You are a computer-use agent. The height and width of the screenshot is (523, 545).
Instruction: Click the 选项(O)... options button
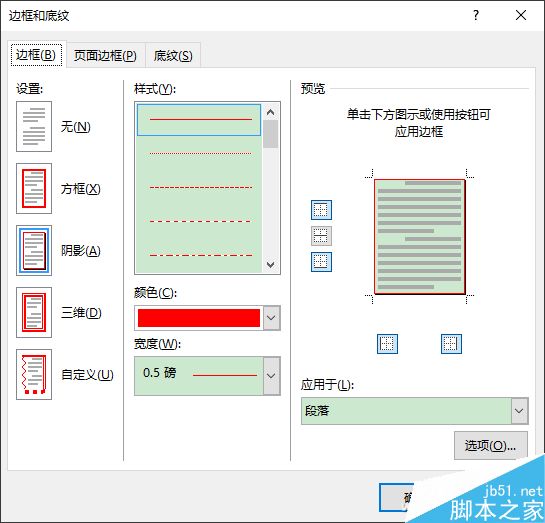pyautogui.click(x=490, y=445)
